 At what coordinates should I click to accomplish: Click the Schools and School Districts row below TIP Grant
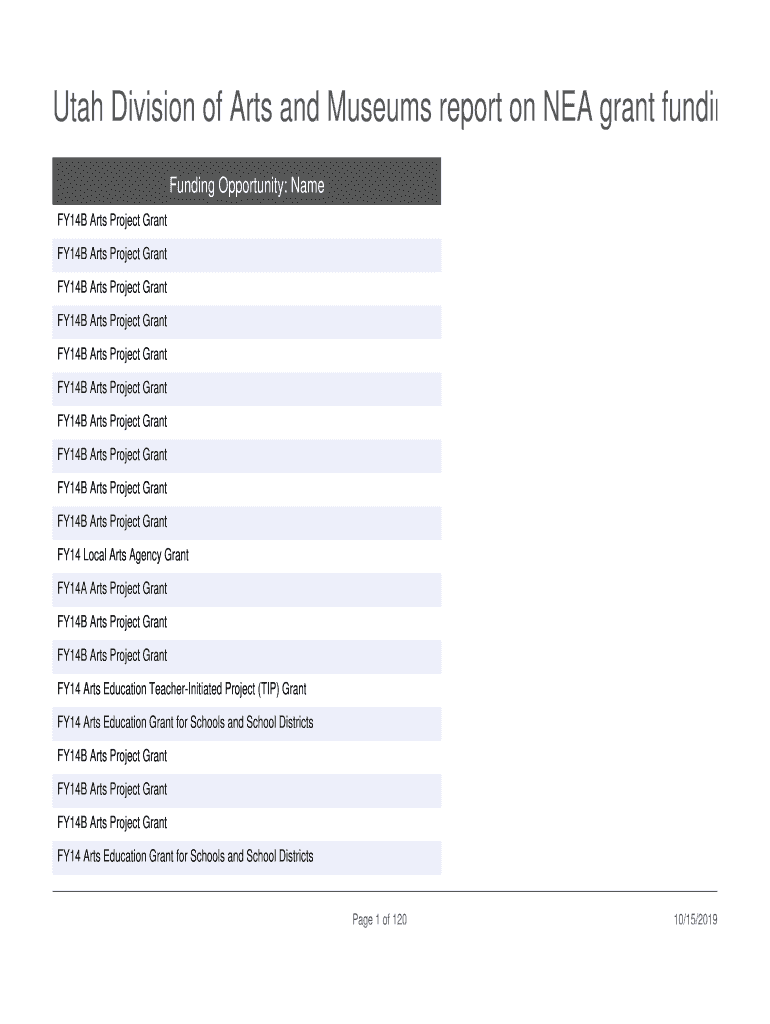pyautogui.click(x=185, y=723)
